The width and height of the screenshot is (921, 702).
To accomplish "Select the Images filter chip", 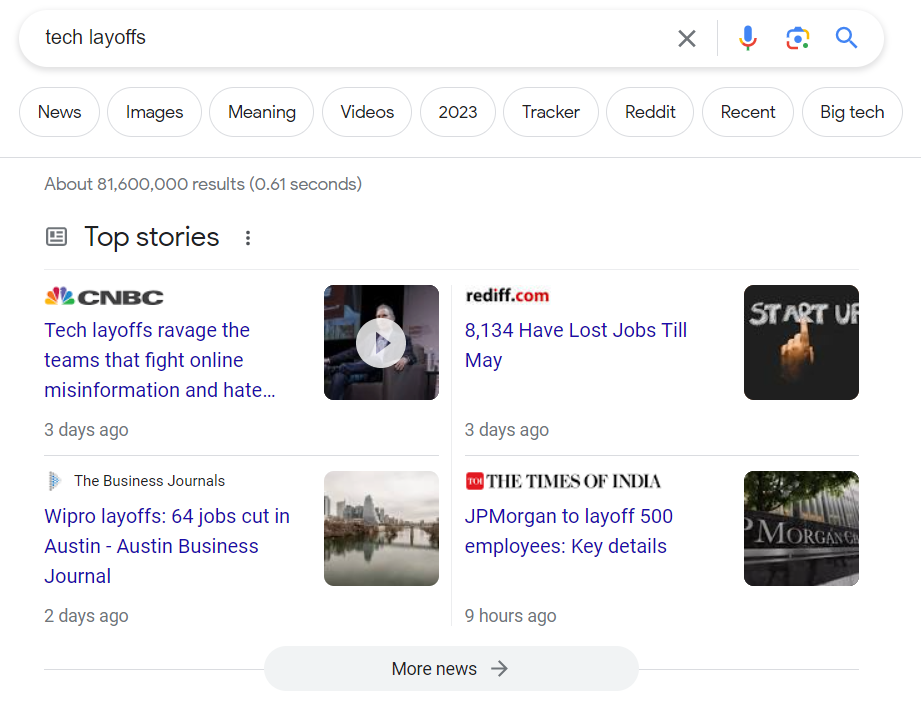I will coord(154,112).
